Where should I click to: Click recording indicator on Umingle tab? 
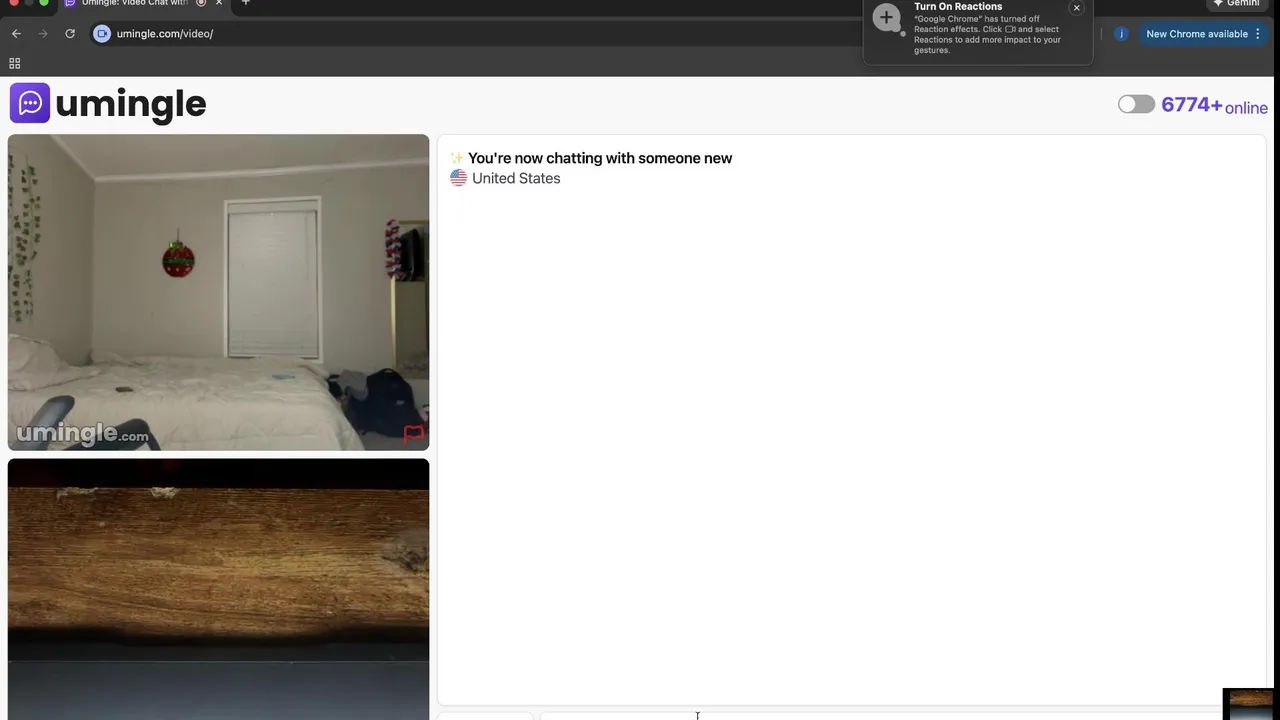tap(201, 3)
